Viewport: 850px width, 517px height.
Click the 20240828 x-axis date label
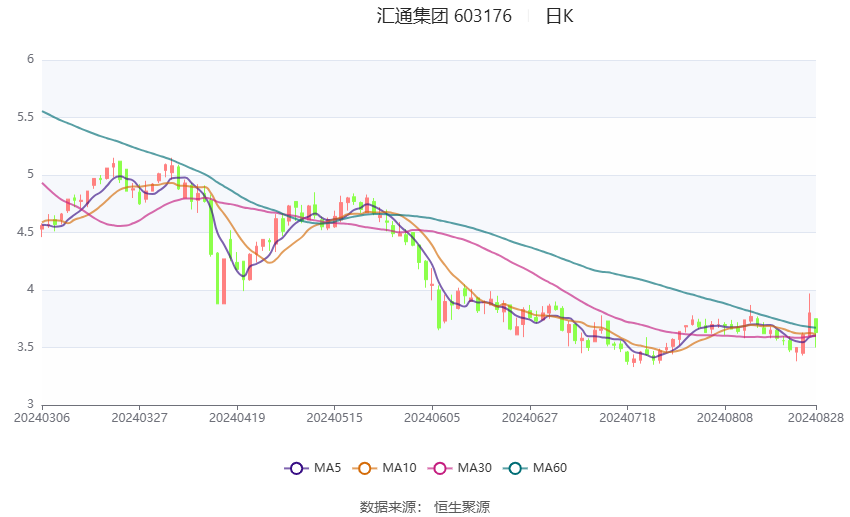pos(816,418)
